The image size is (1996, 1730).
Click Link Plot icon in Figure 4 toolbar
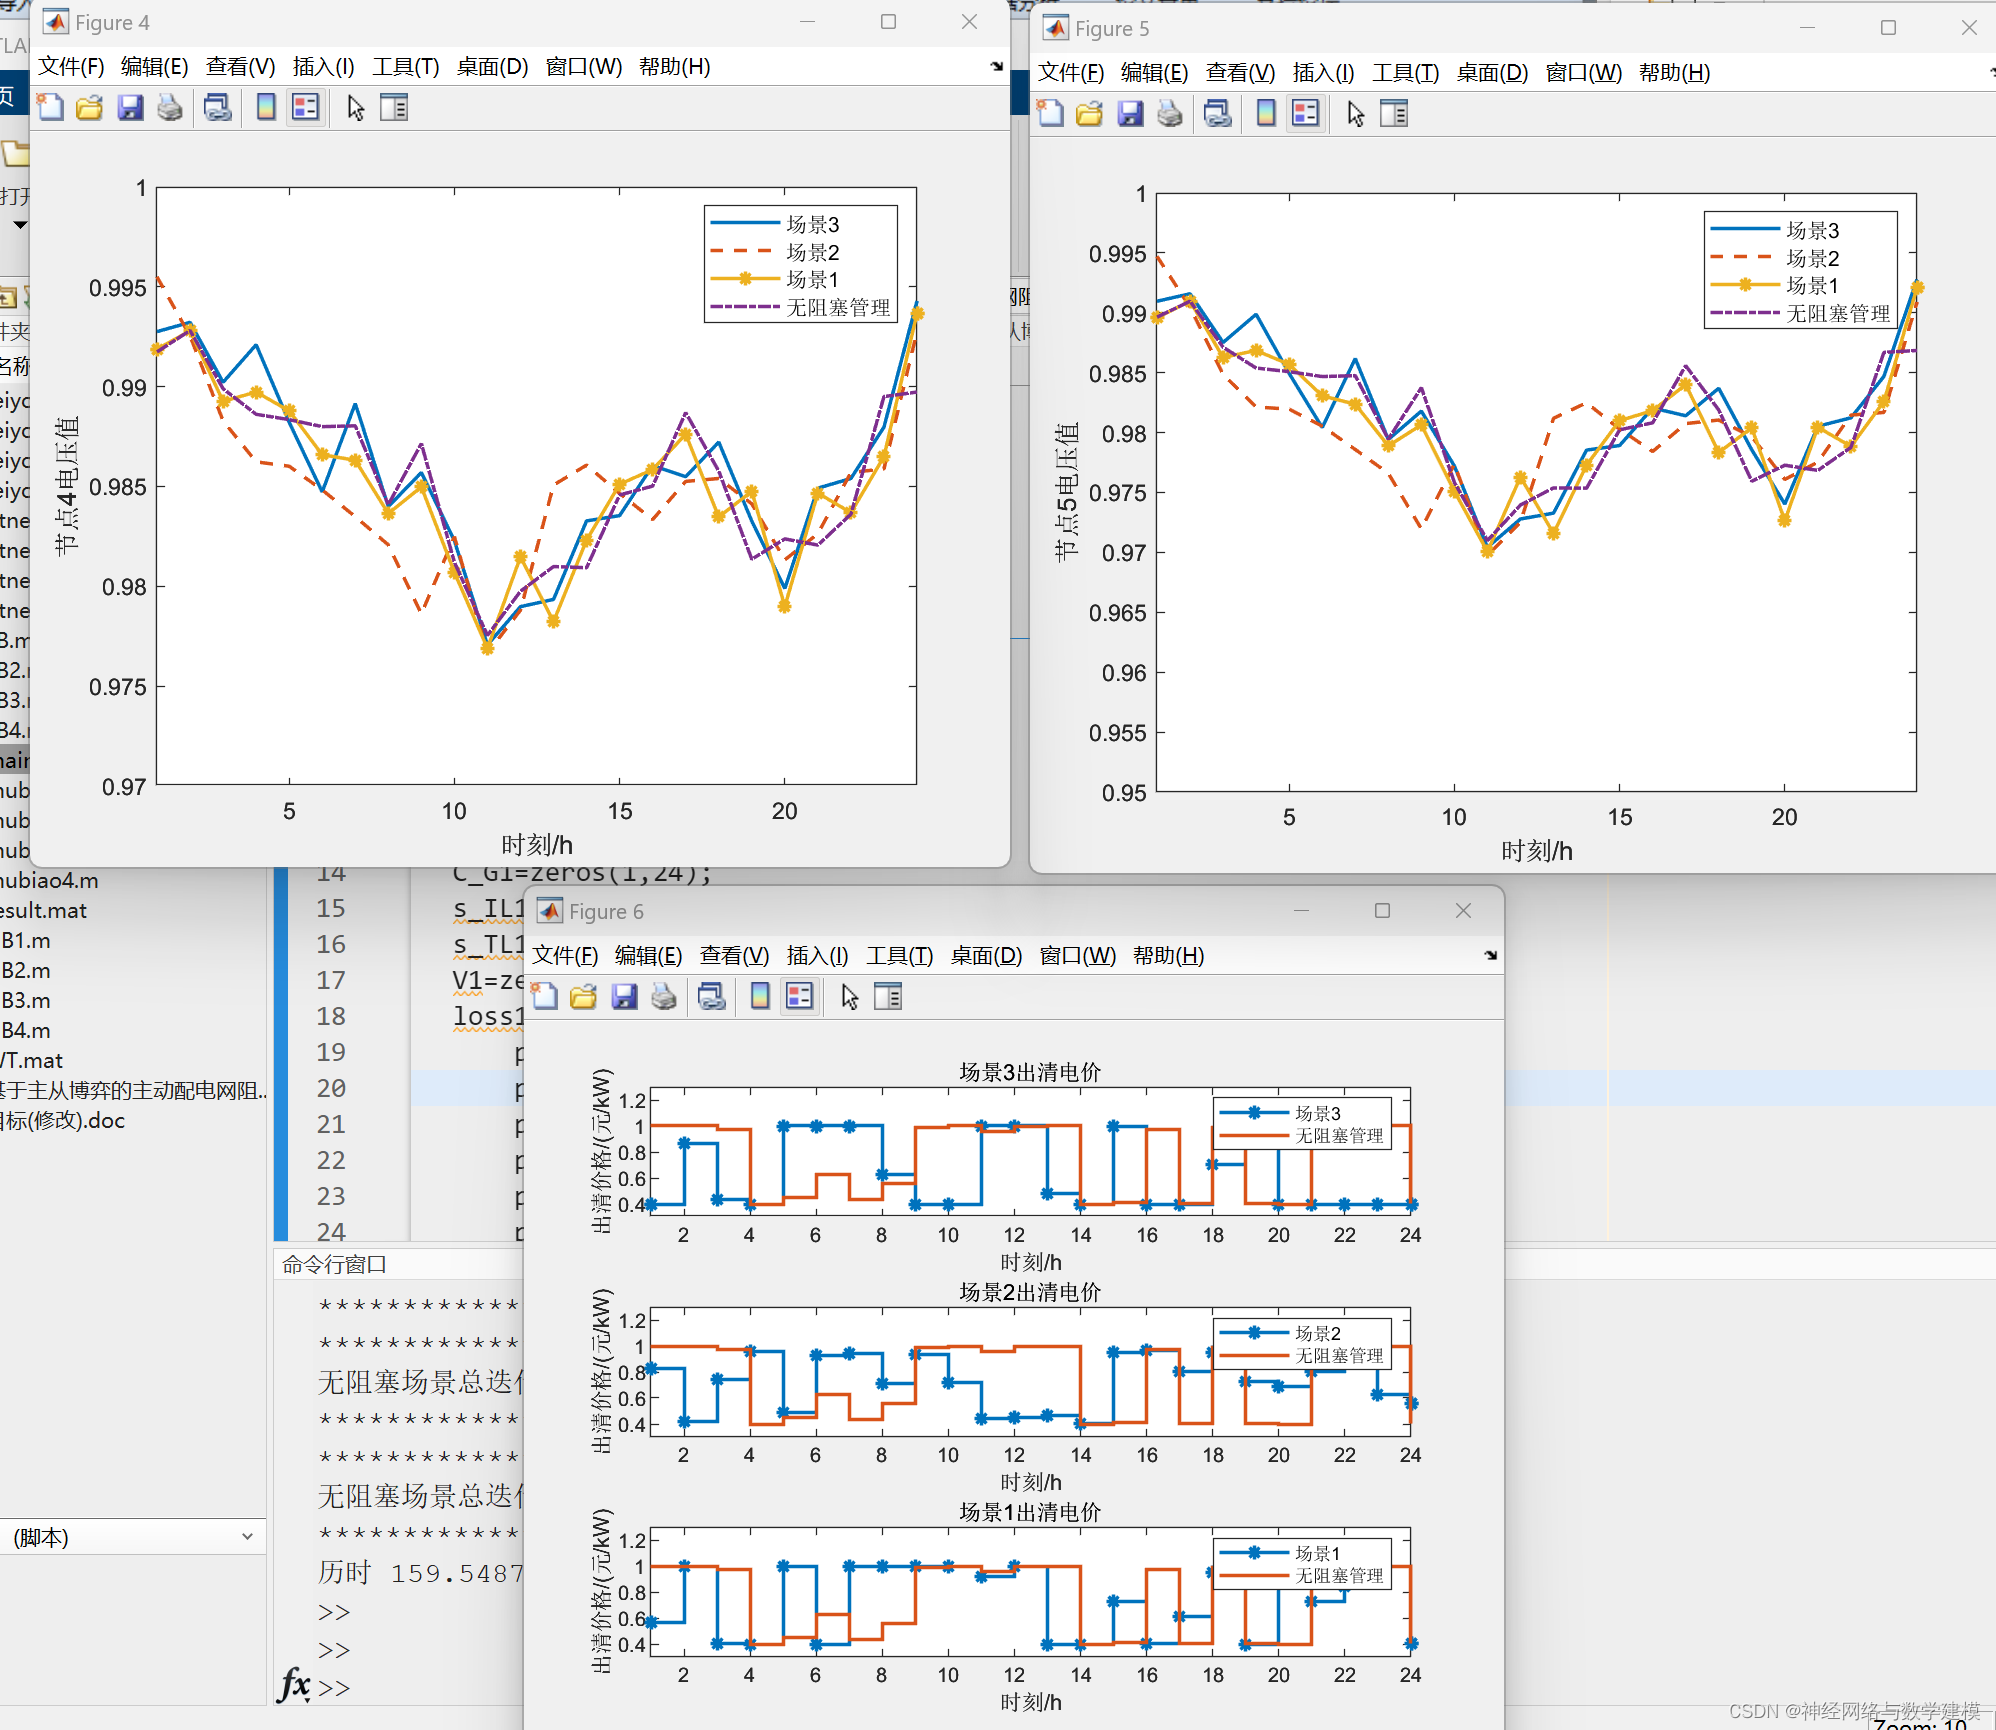click(x=217, y=108)
